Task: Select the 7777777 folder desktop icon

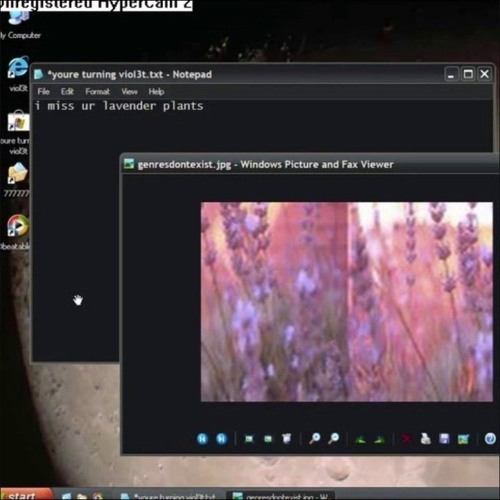Action: (x=17, y=180)
